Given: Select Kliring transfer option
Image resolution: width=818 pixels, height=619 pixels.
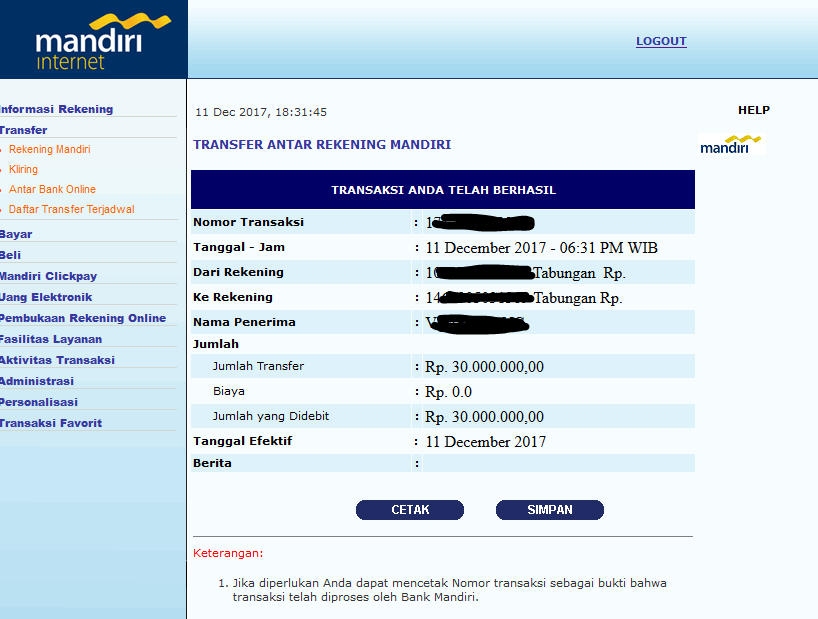Looking at the screenshot, I should 24,170.
